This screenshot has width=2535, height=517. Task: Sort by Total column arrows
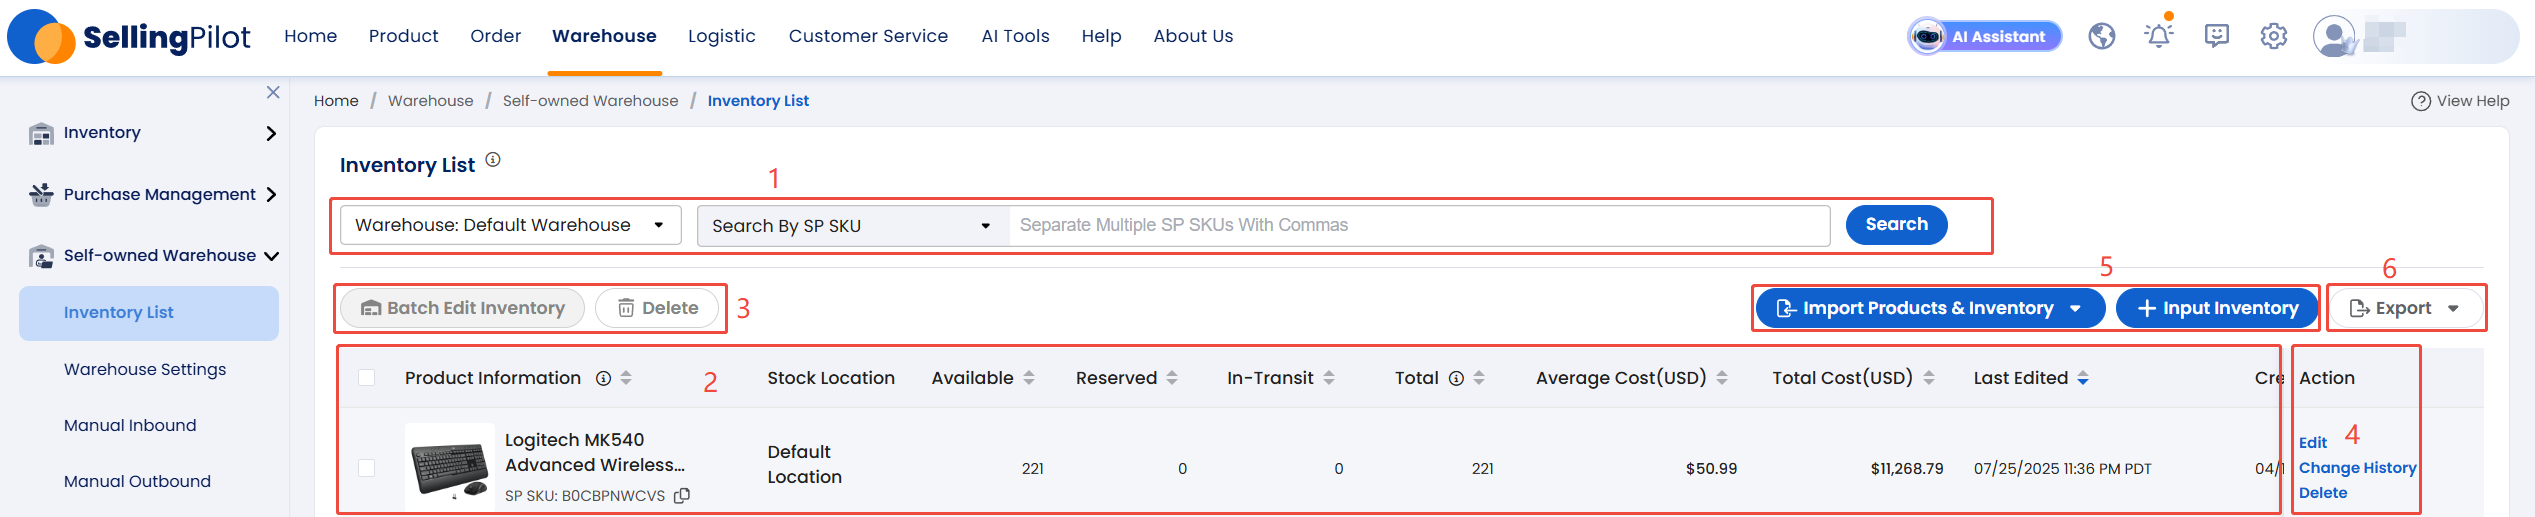(1479, 378)
